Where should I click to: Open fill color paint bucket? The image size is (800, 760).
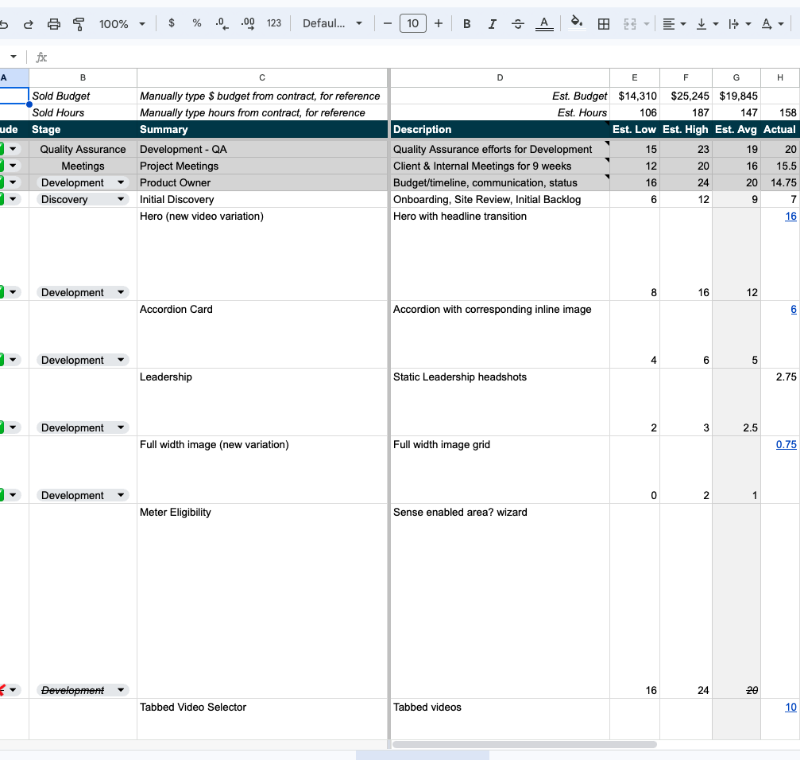pos(577,23)
